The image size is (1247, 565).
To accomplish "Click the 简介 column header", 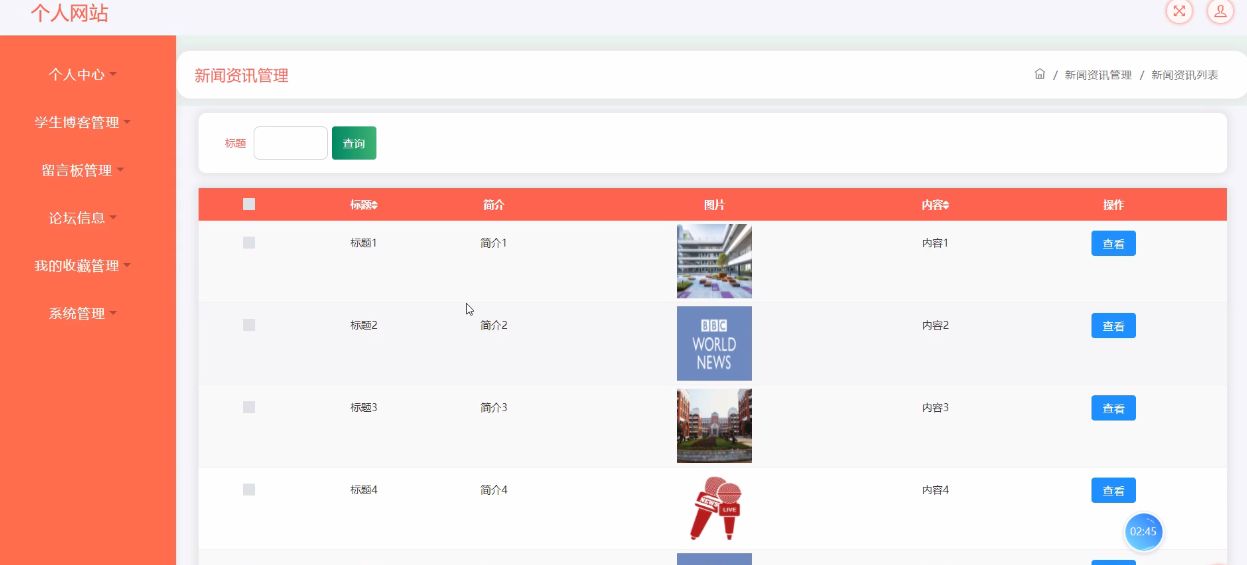I will coord(493,205).
